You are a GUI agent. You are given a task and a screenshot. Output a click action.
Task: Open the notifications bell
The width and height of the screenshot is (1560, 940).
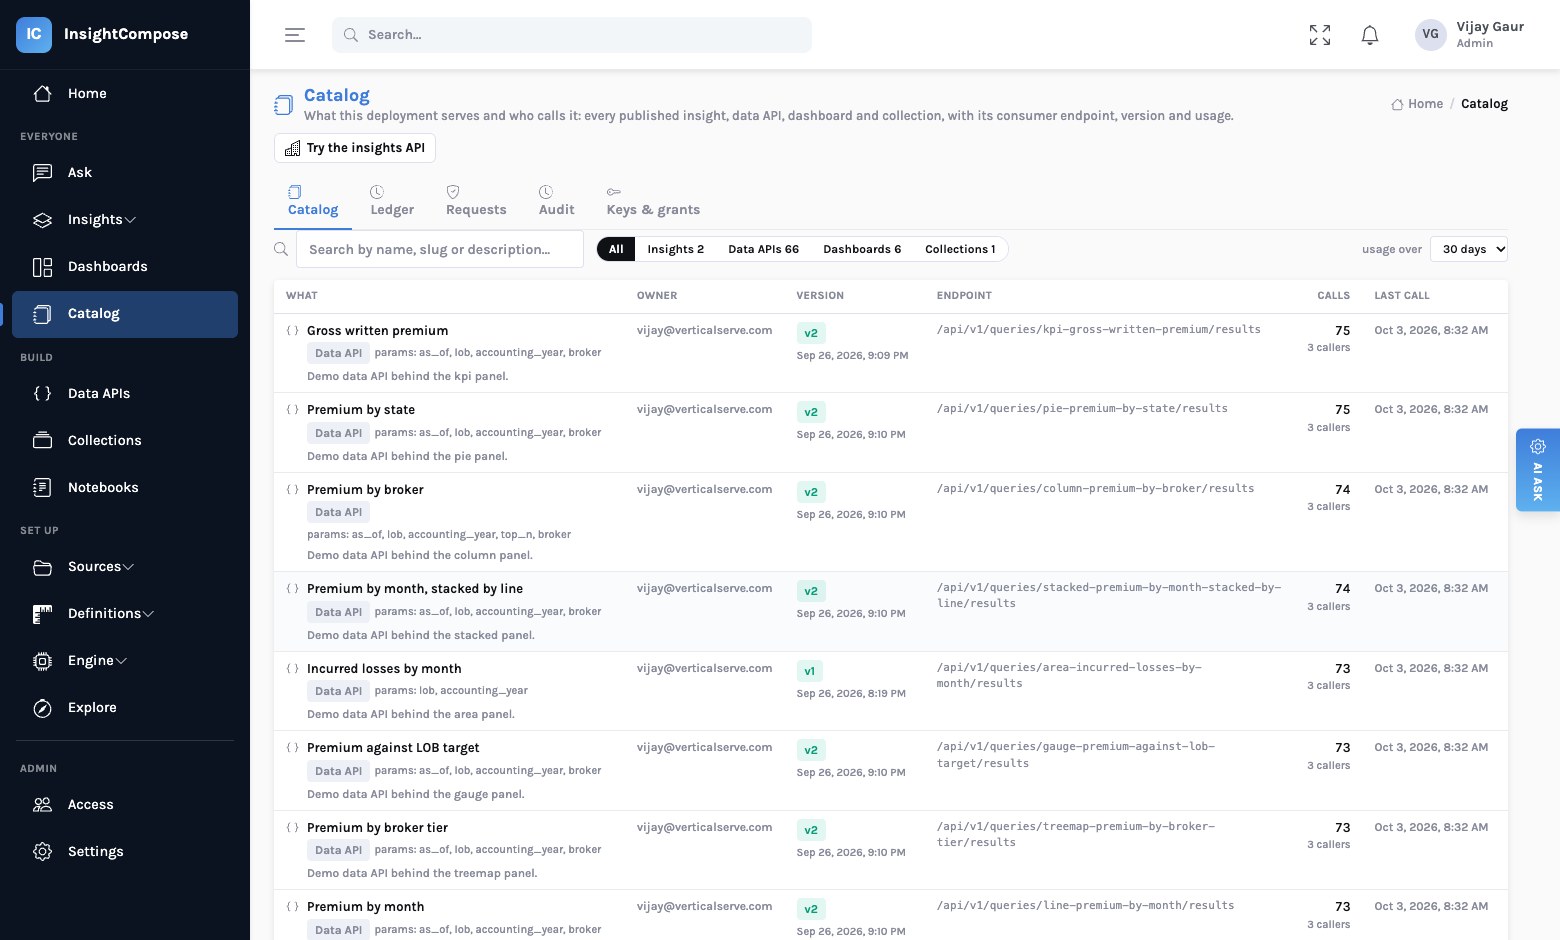pyautogui.click(x=1370, y=35)
